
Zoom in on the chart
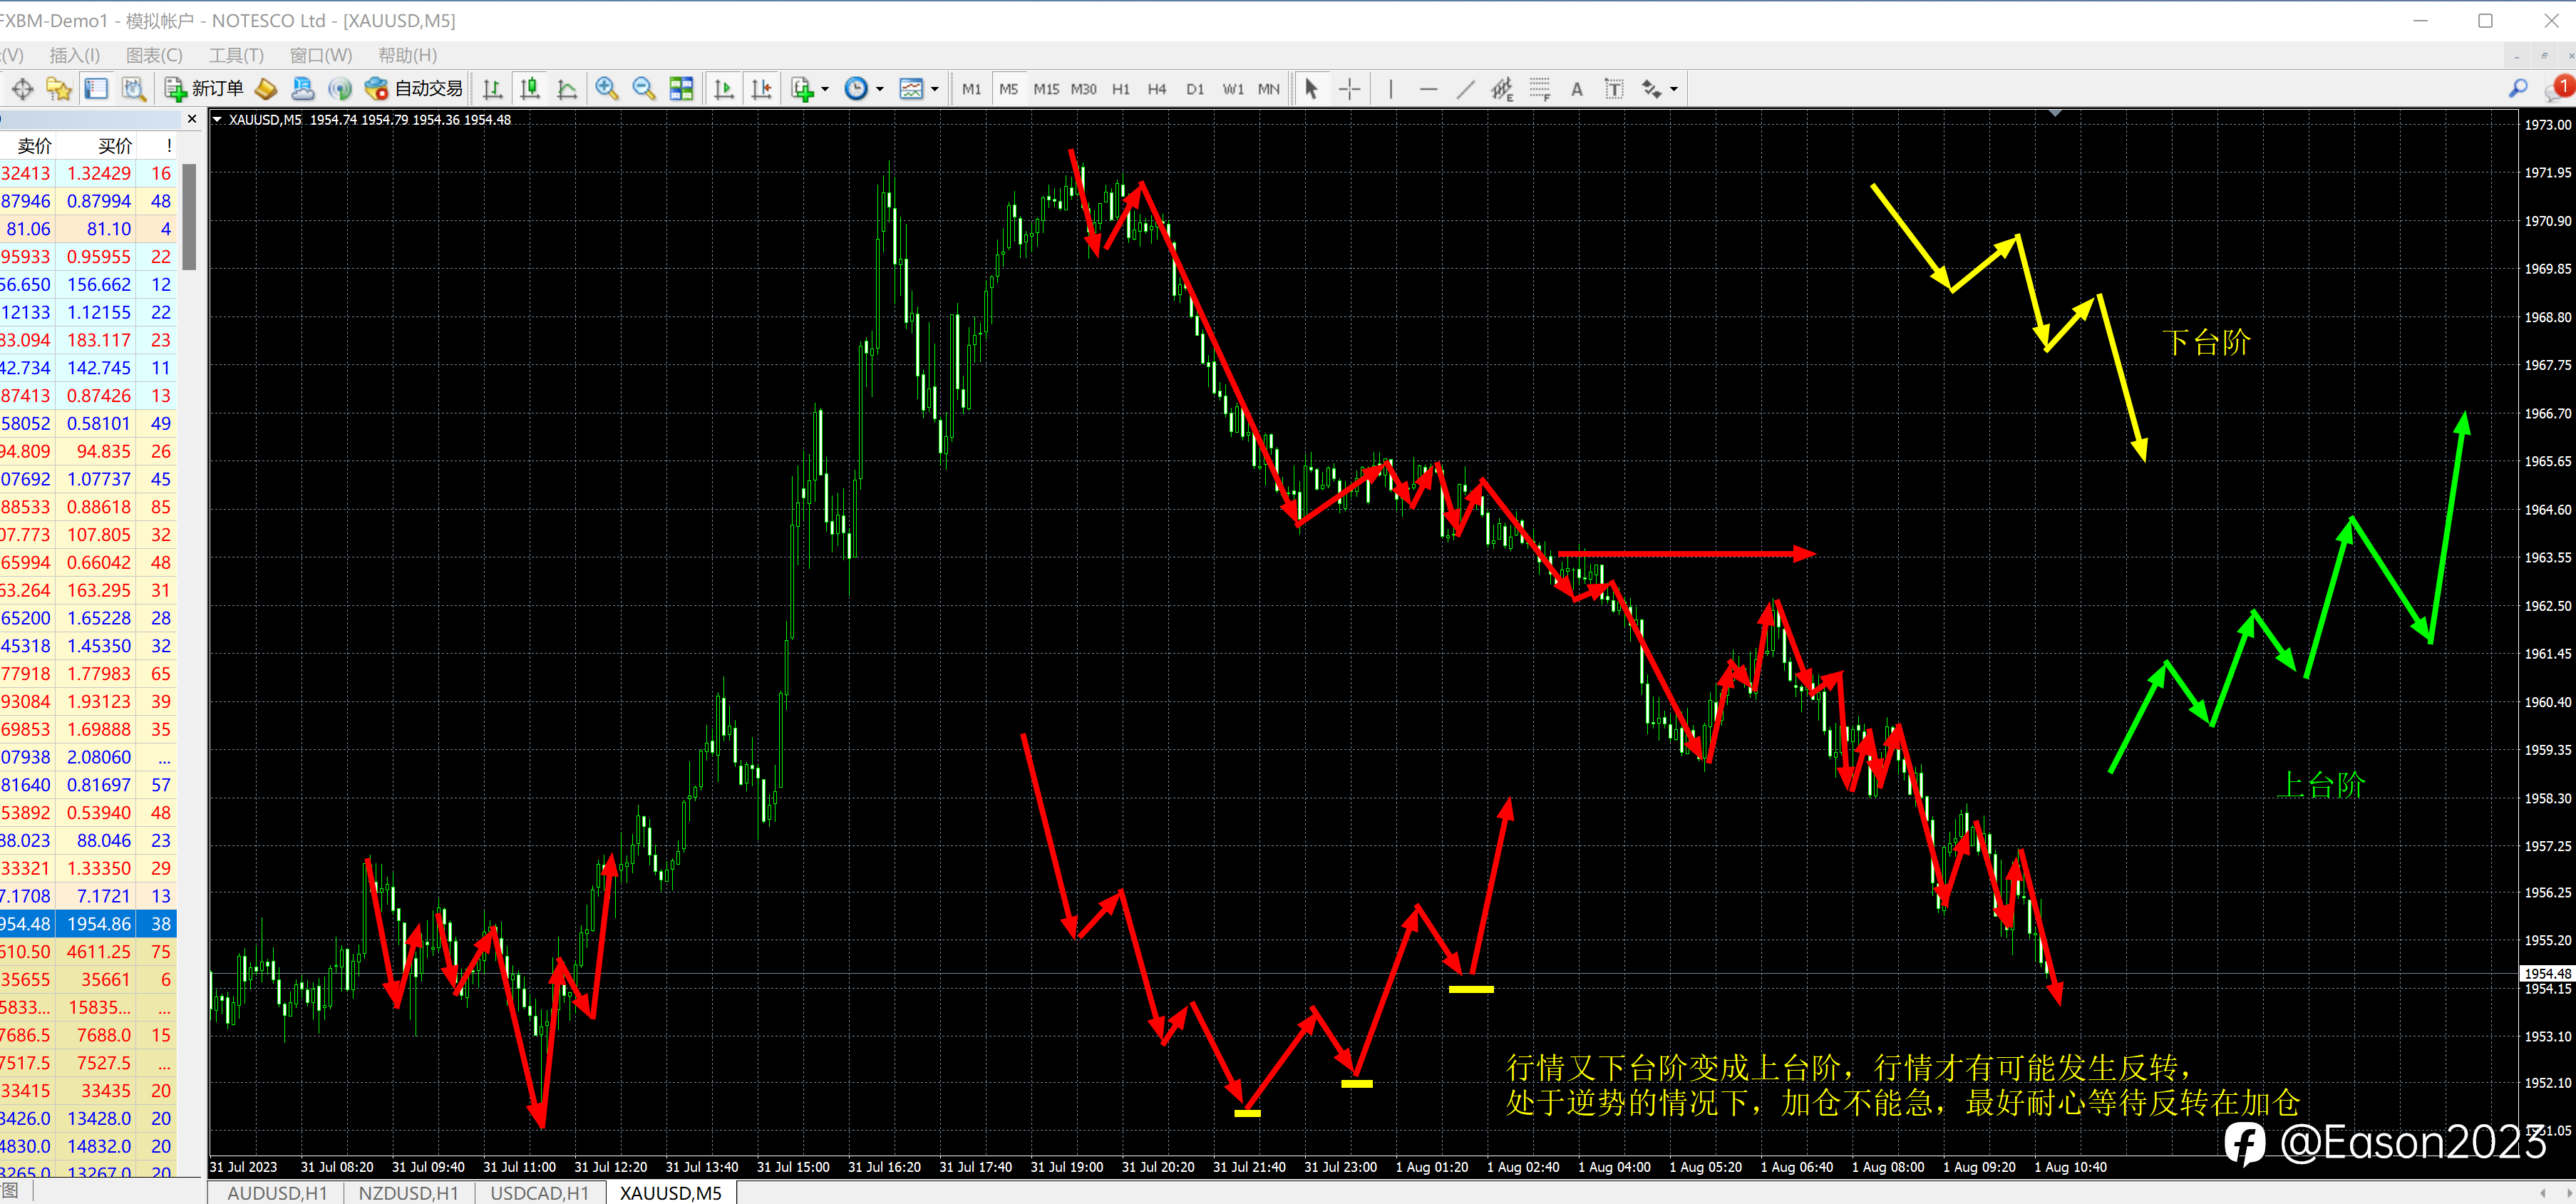click(606, 89)
